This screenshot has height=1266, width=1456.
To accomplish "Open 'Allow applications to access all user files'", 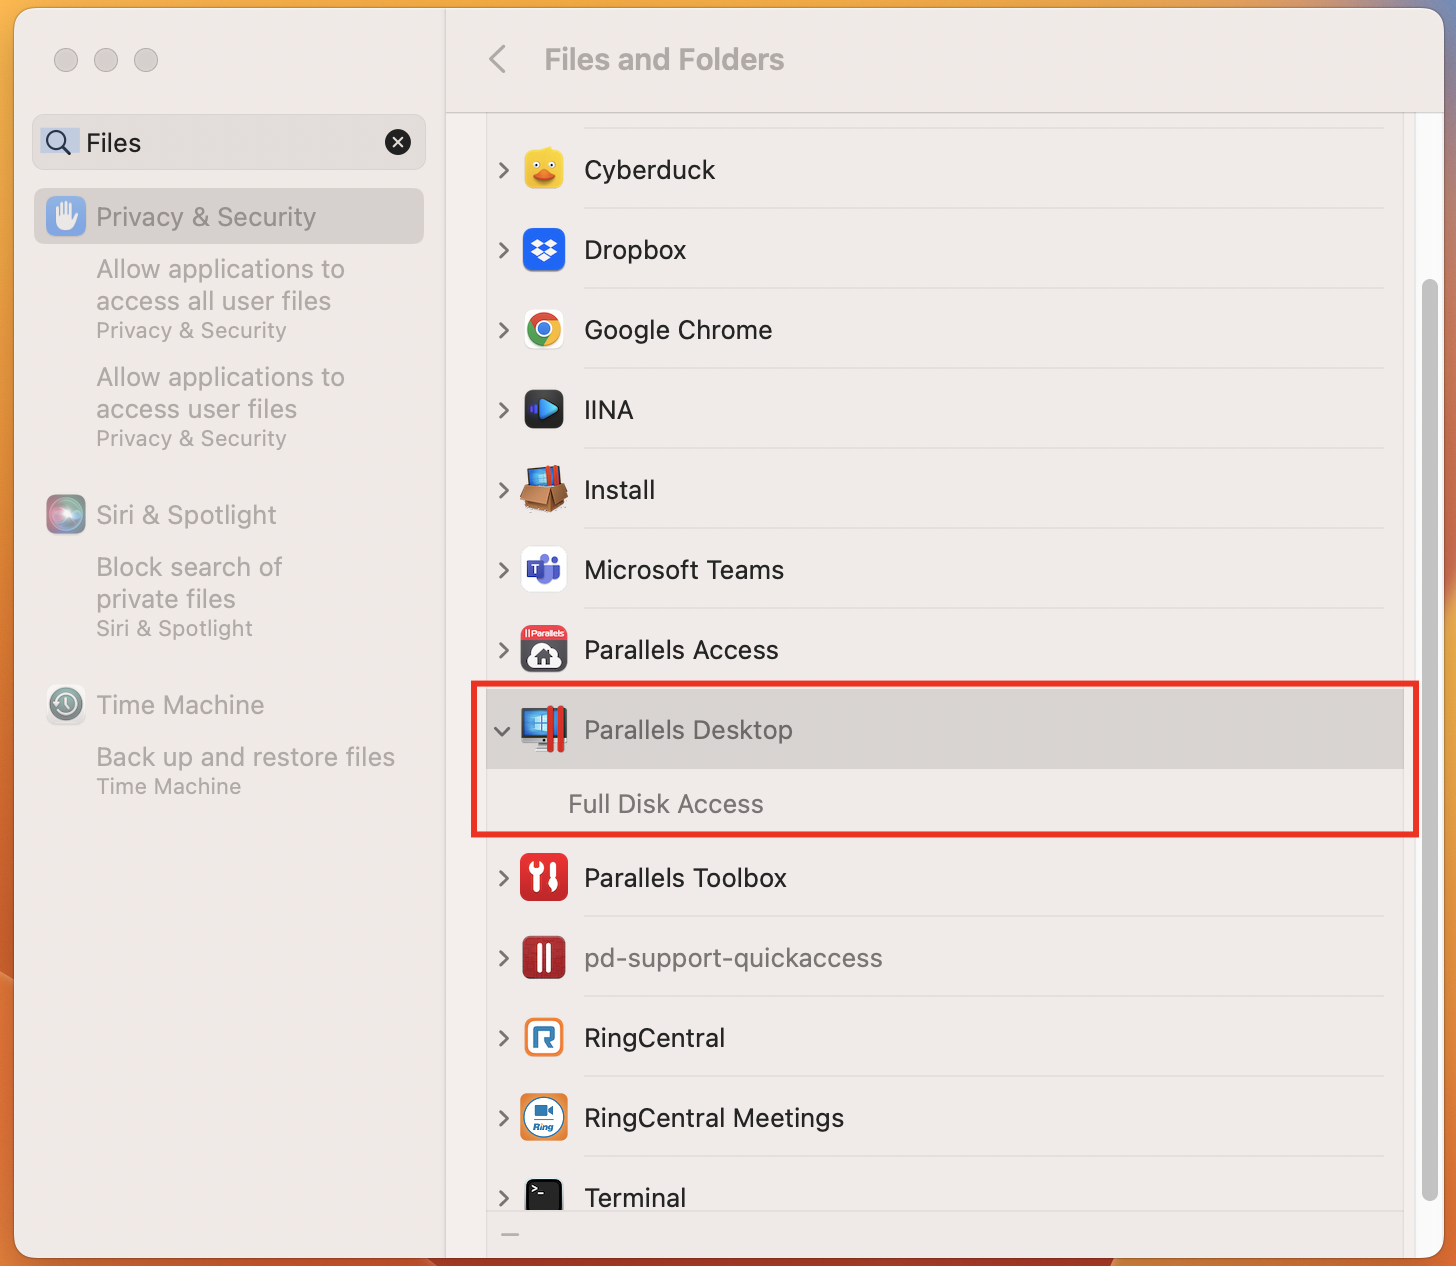I will pos(220,299).
